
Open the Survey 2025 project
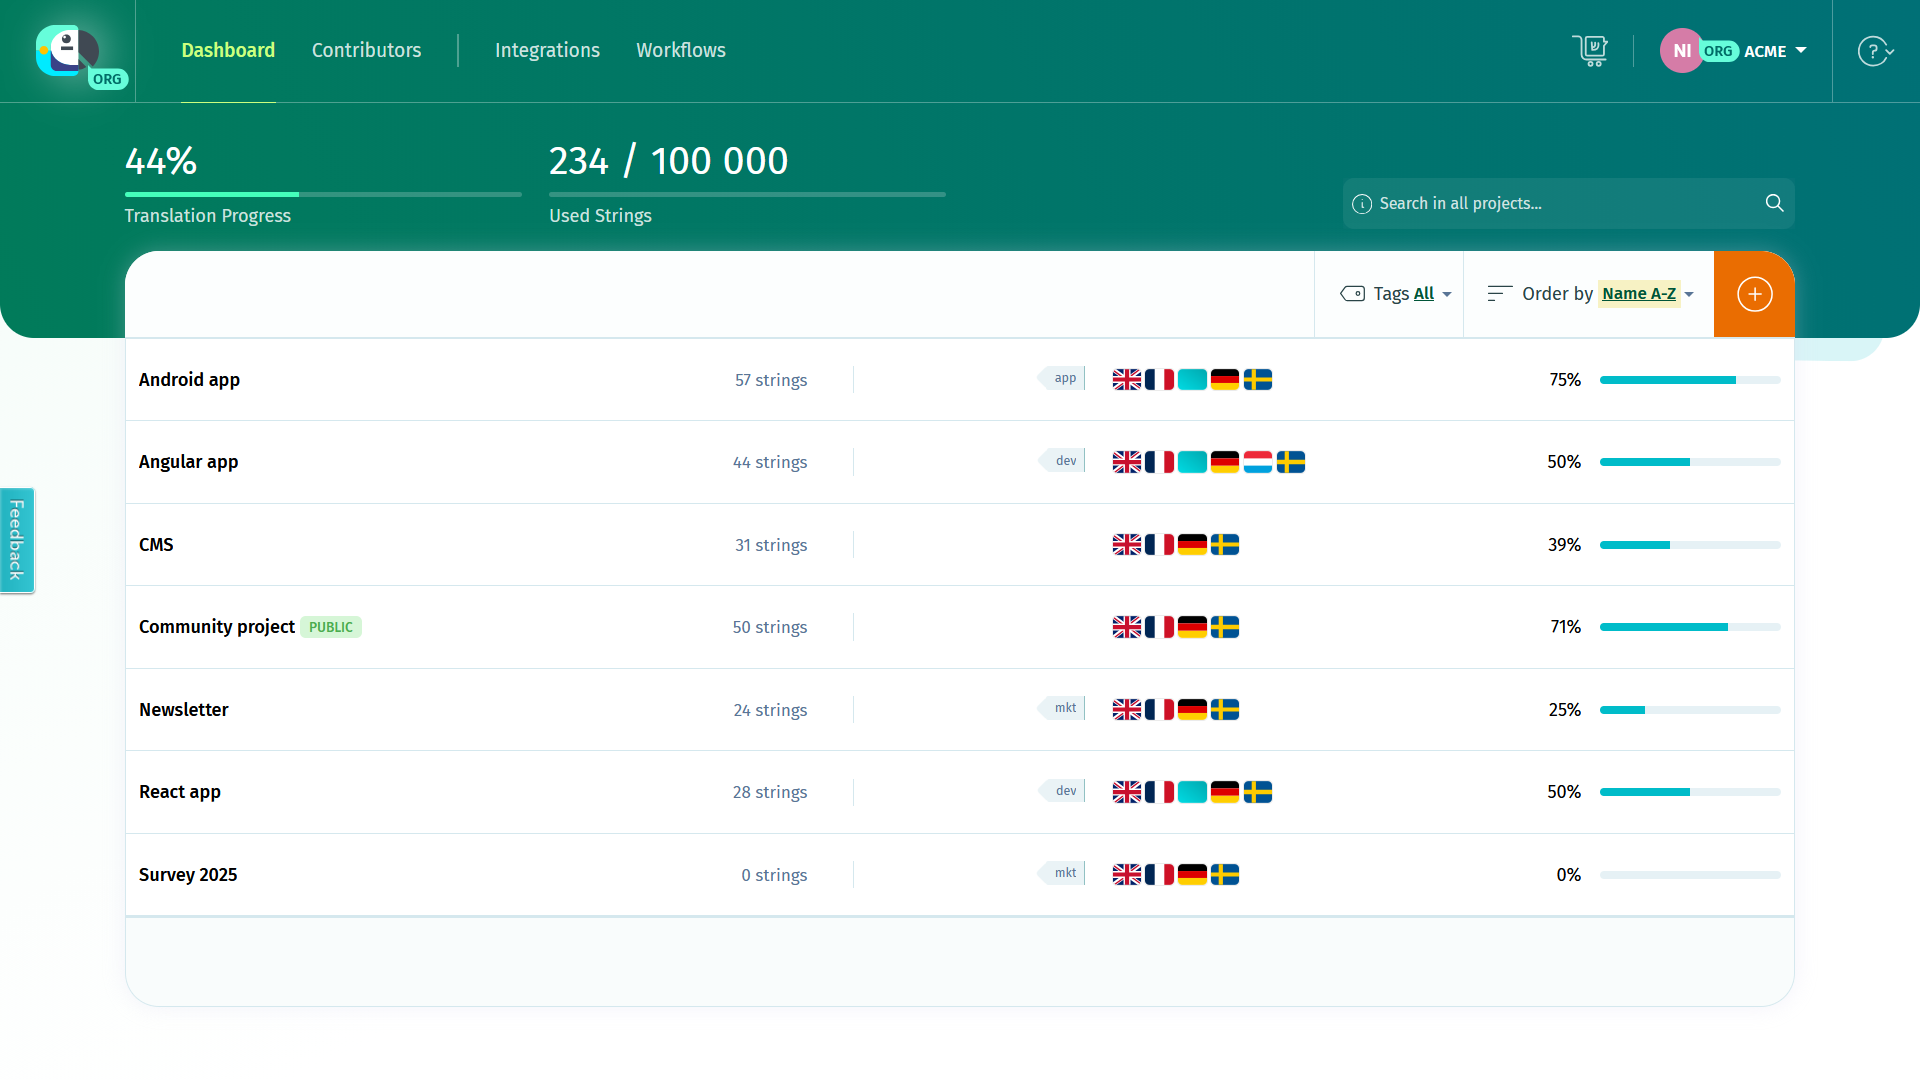tap(188, 875)
